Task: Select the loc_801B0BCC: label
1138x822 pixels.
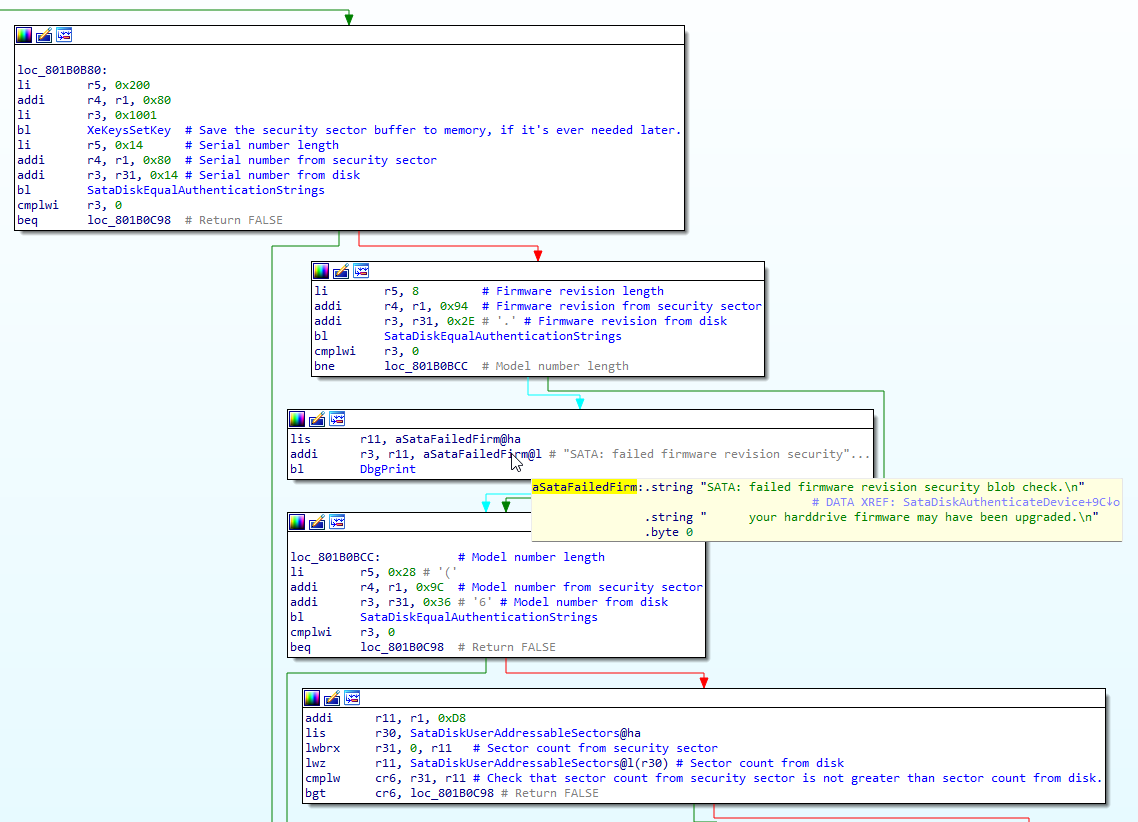Action: (x=335, y=557)
